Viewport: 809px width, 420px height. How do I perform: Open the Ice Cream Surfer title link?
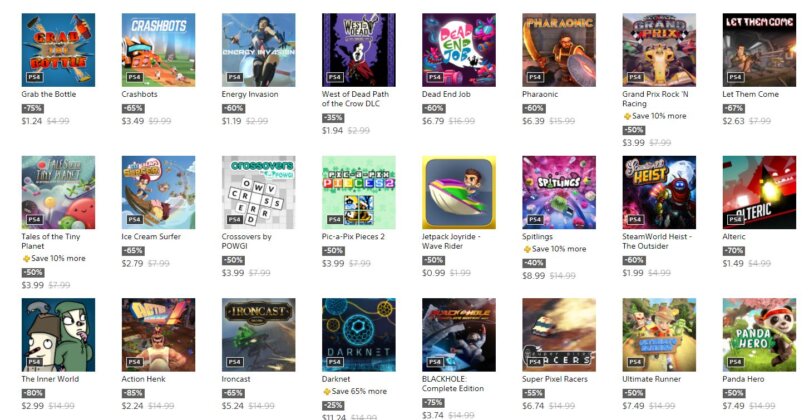[x=151, y=237]
